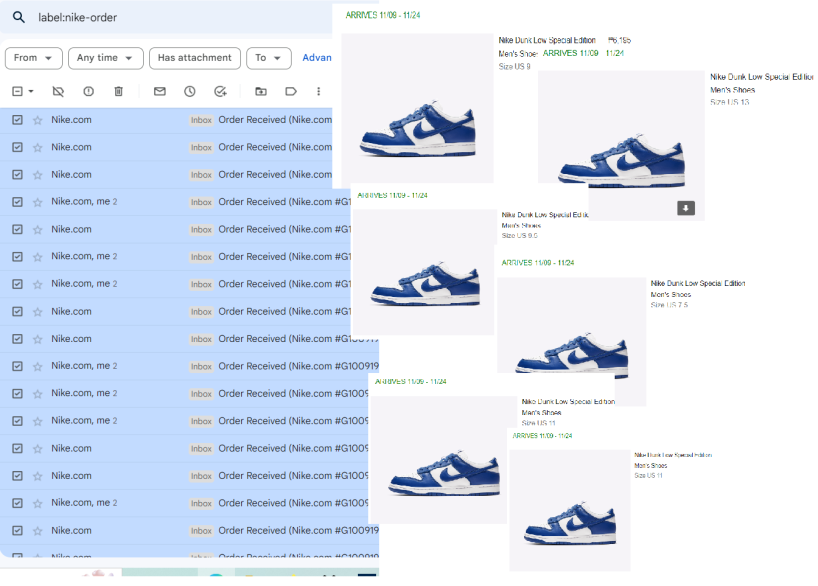
Task: Uncheck the first 'Nike.com, me 2' row checkbox
Action: tap(17, 202)
